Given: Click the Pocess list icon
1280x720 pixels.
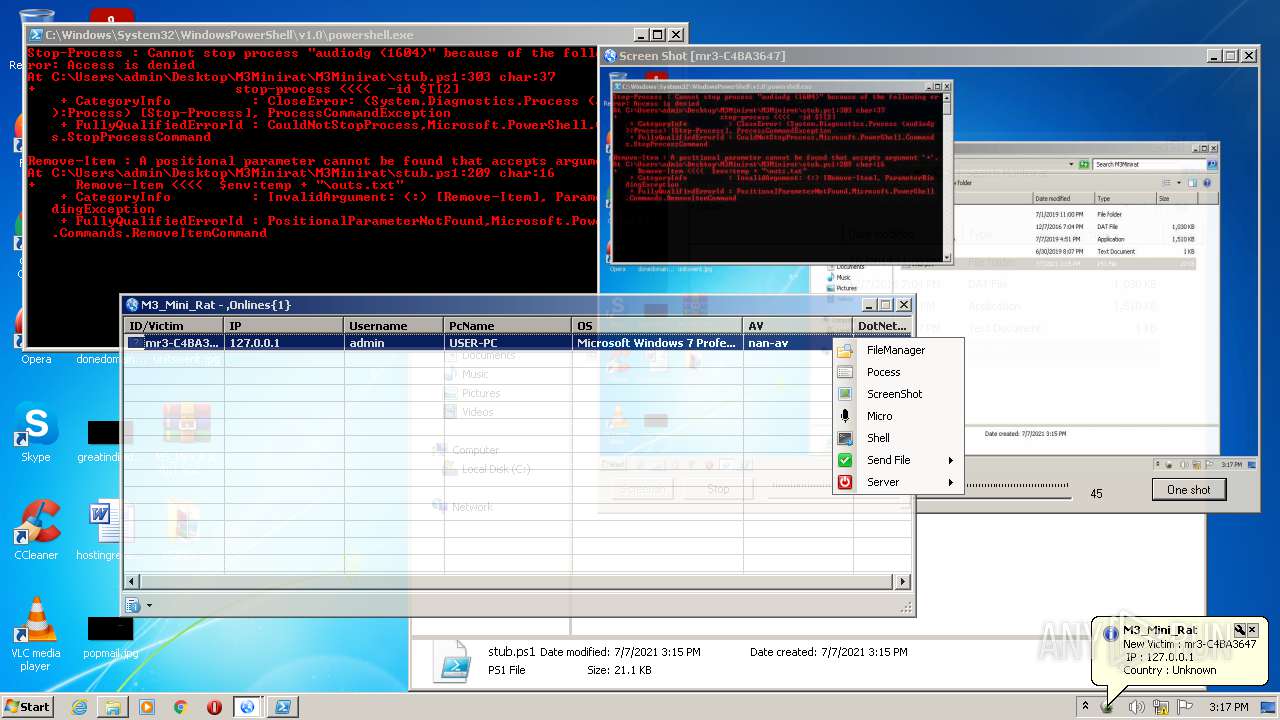Looking at the screenshot, I should click(845, 372).
